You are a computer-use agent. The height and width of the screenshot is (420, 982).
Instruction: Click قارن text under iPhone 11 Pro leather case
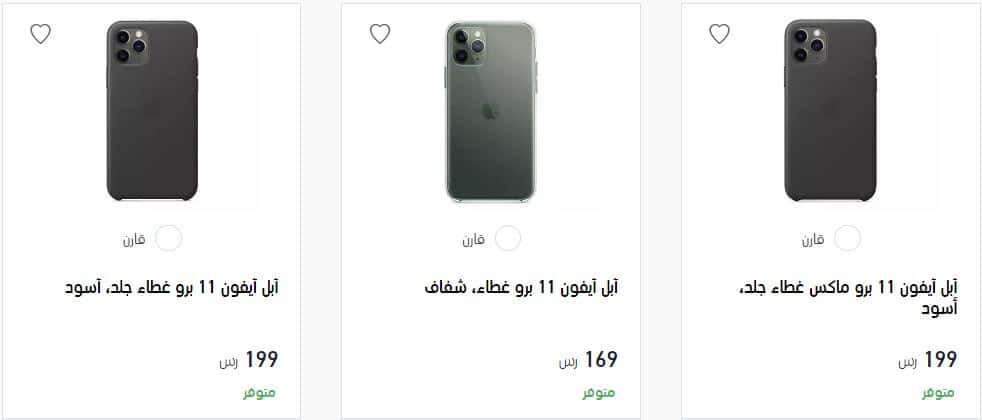(134, 240)
